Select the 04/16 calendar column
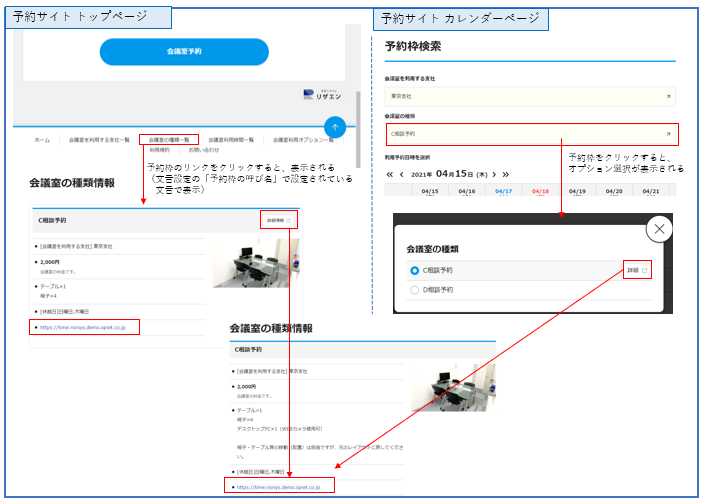The image size is (705, 502). (467, 191)
